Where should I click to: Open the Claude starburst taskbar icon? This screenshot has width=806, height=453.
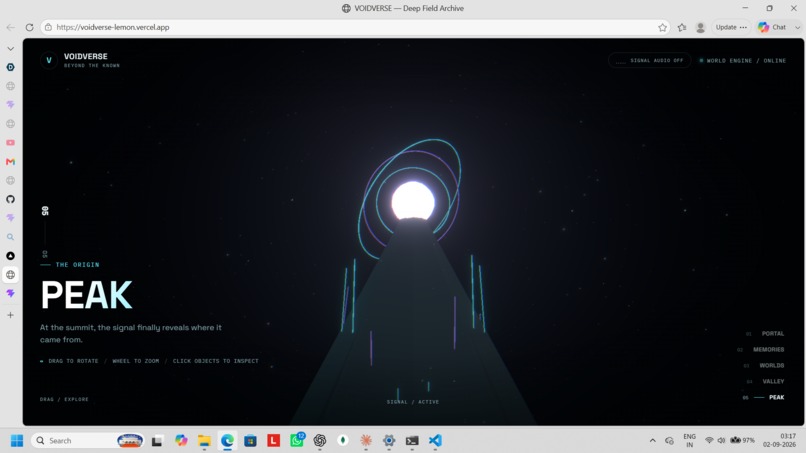[x=366, y=441]
